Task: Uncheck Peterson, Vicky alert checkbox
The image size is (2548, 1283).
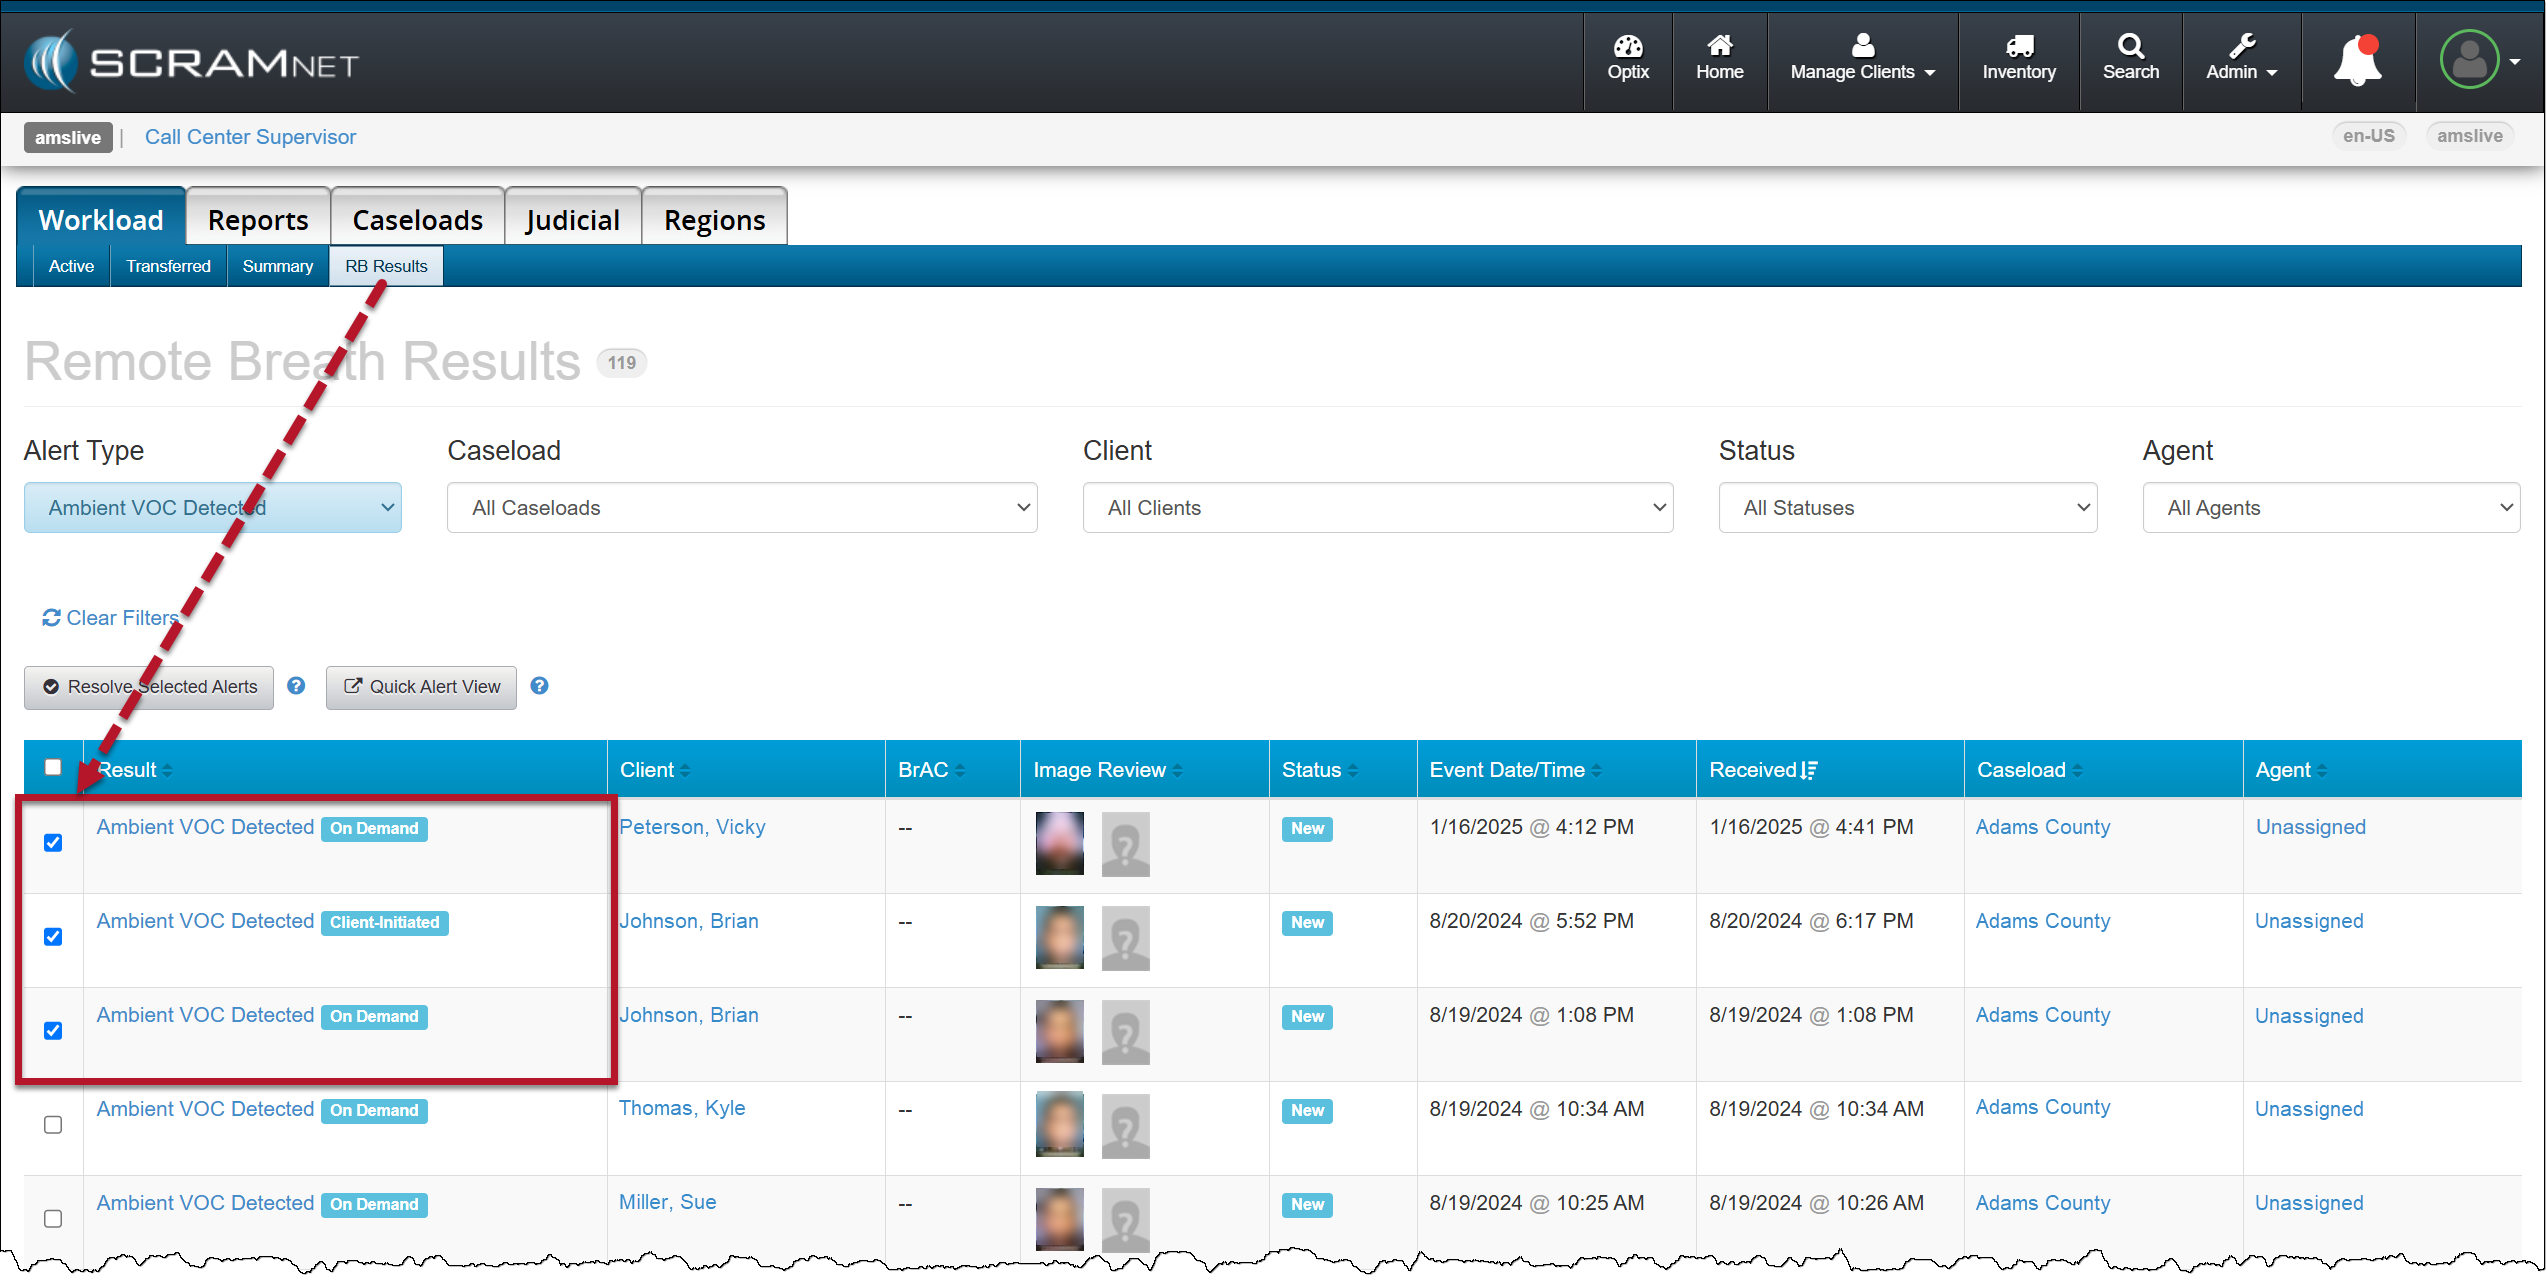Action: (53, 843)
